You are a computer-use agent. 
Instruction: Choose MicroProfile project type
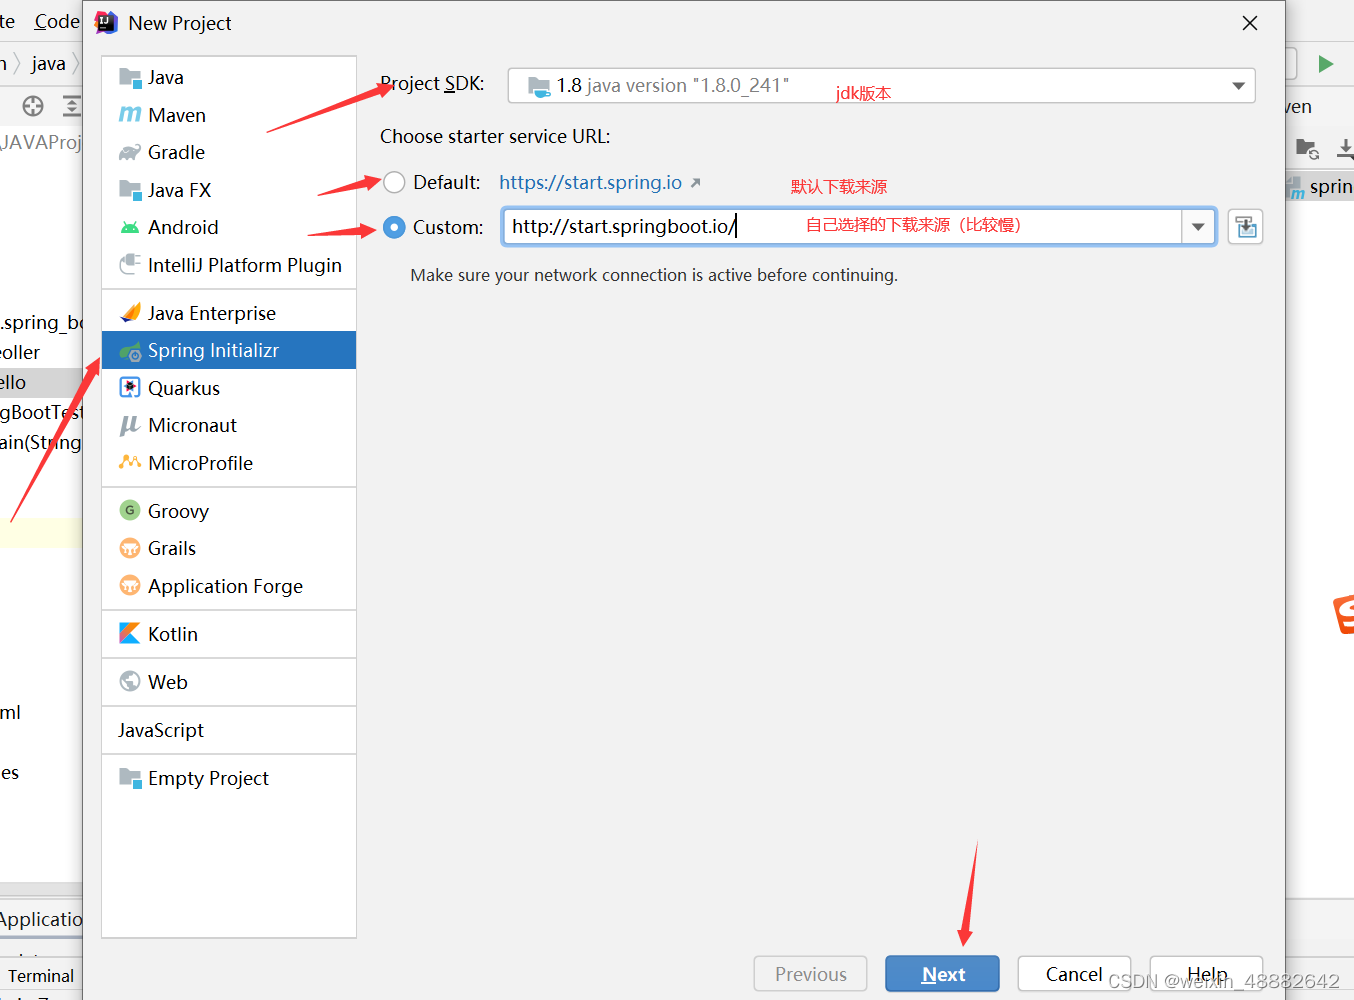click(229, 463)
